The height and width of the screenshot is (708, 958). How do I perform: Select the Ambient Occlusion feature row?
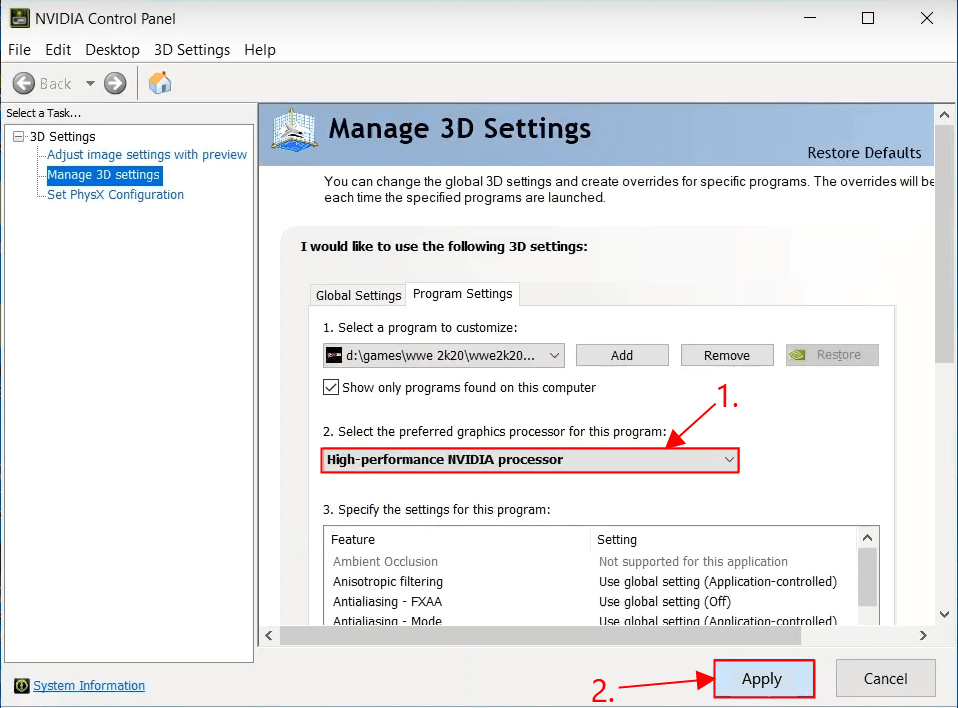pyautogui.click(x=589, y=561)
